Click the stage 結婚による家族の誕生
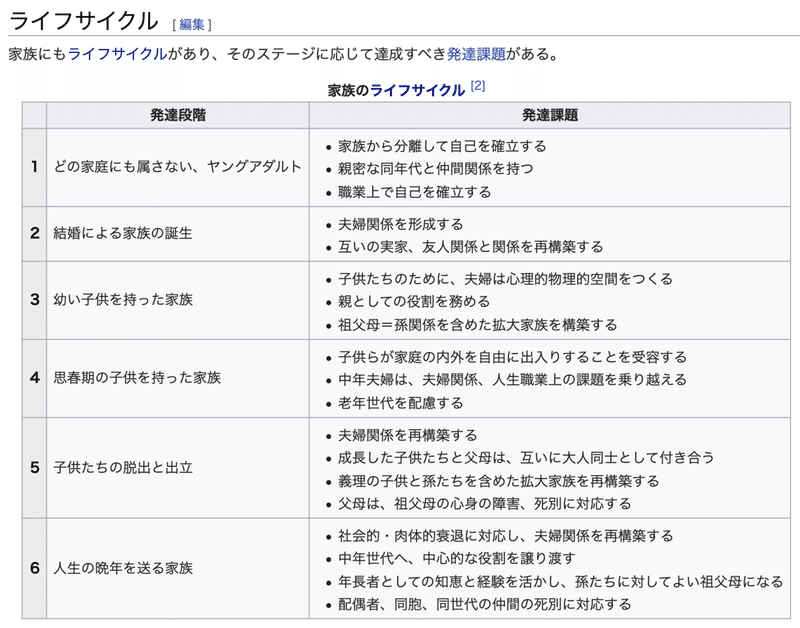Image resolution: width=800 pixels, height=628 pixels. [x=123, y=233]
